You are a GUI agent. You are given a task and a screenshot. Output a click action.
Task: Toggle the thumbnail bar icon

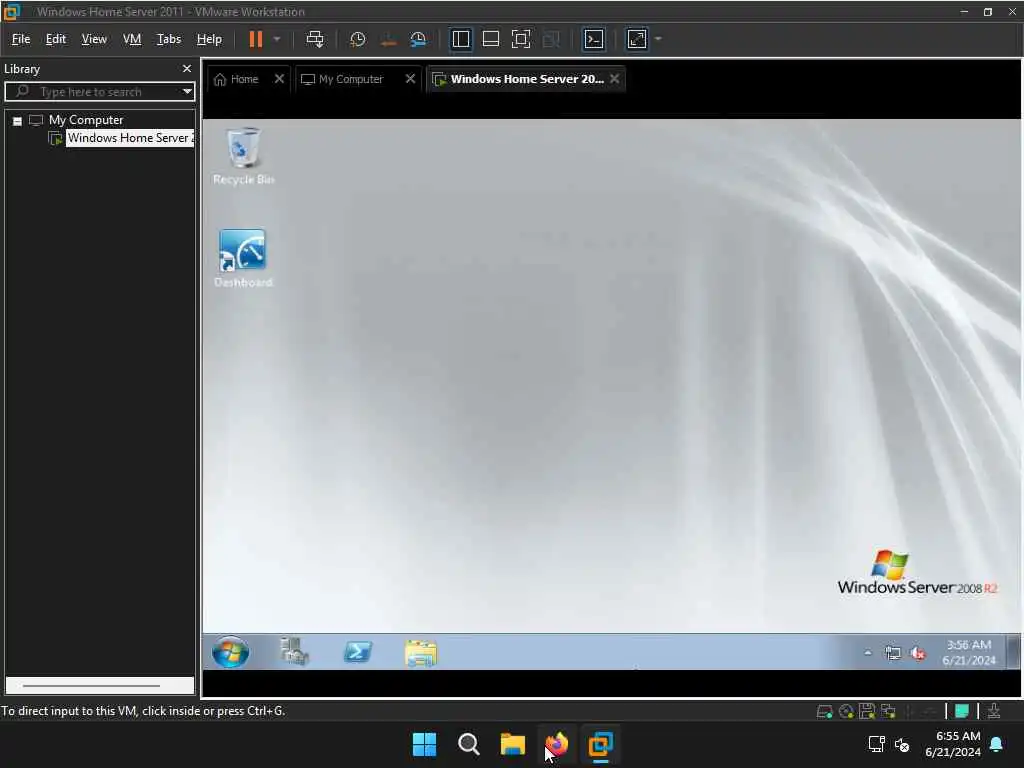490,39
